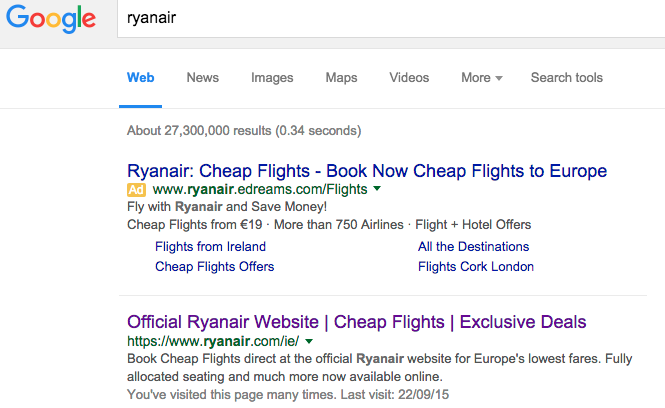Click the Google logo

click(51, 18)
